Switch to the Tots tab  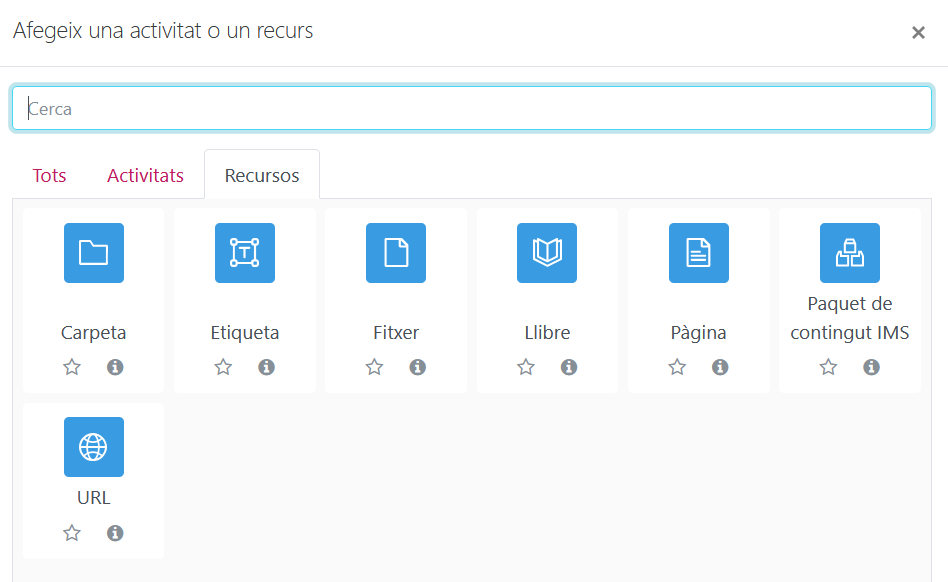coord(49,176)
